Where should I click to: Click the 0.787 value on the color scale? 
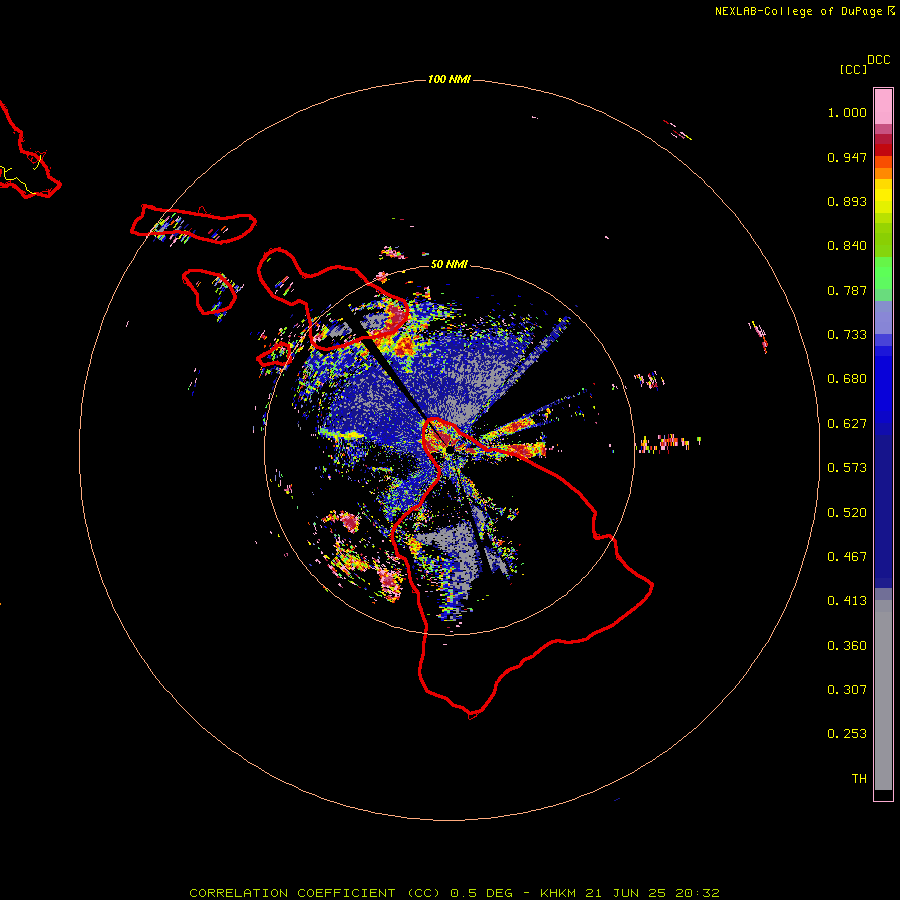[847, 290]
